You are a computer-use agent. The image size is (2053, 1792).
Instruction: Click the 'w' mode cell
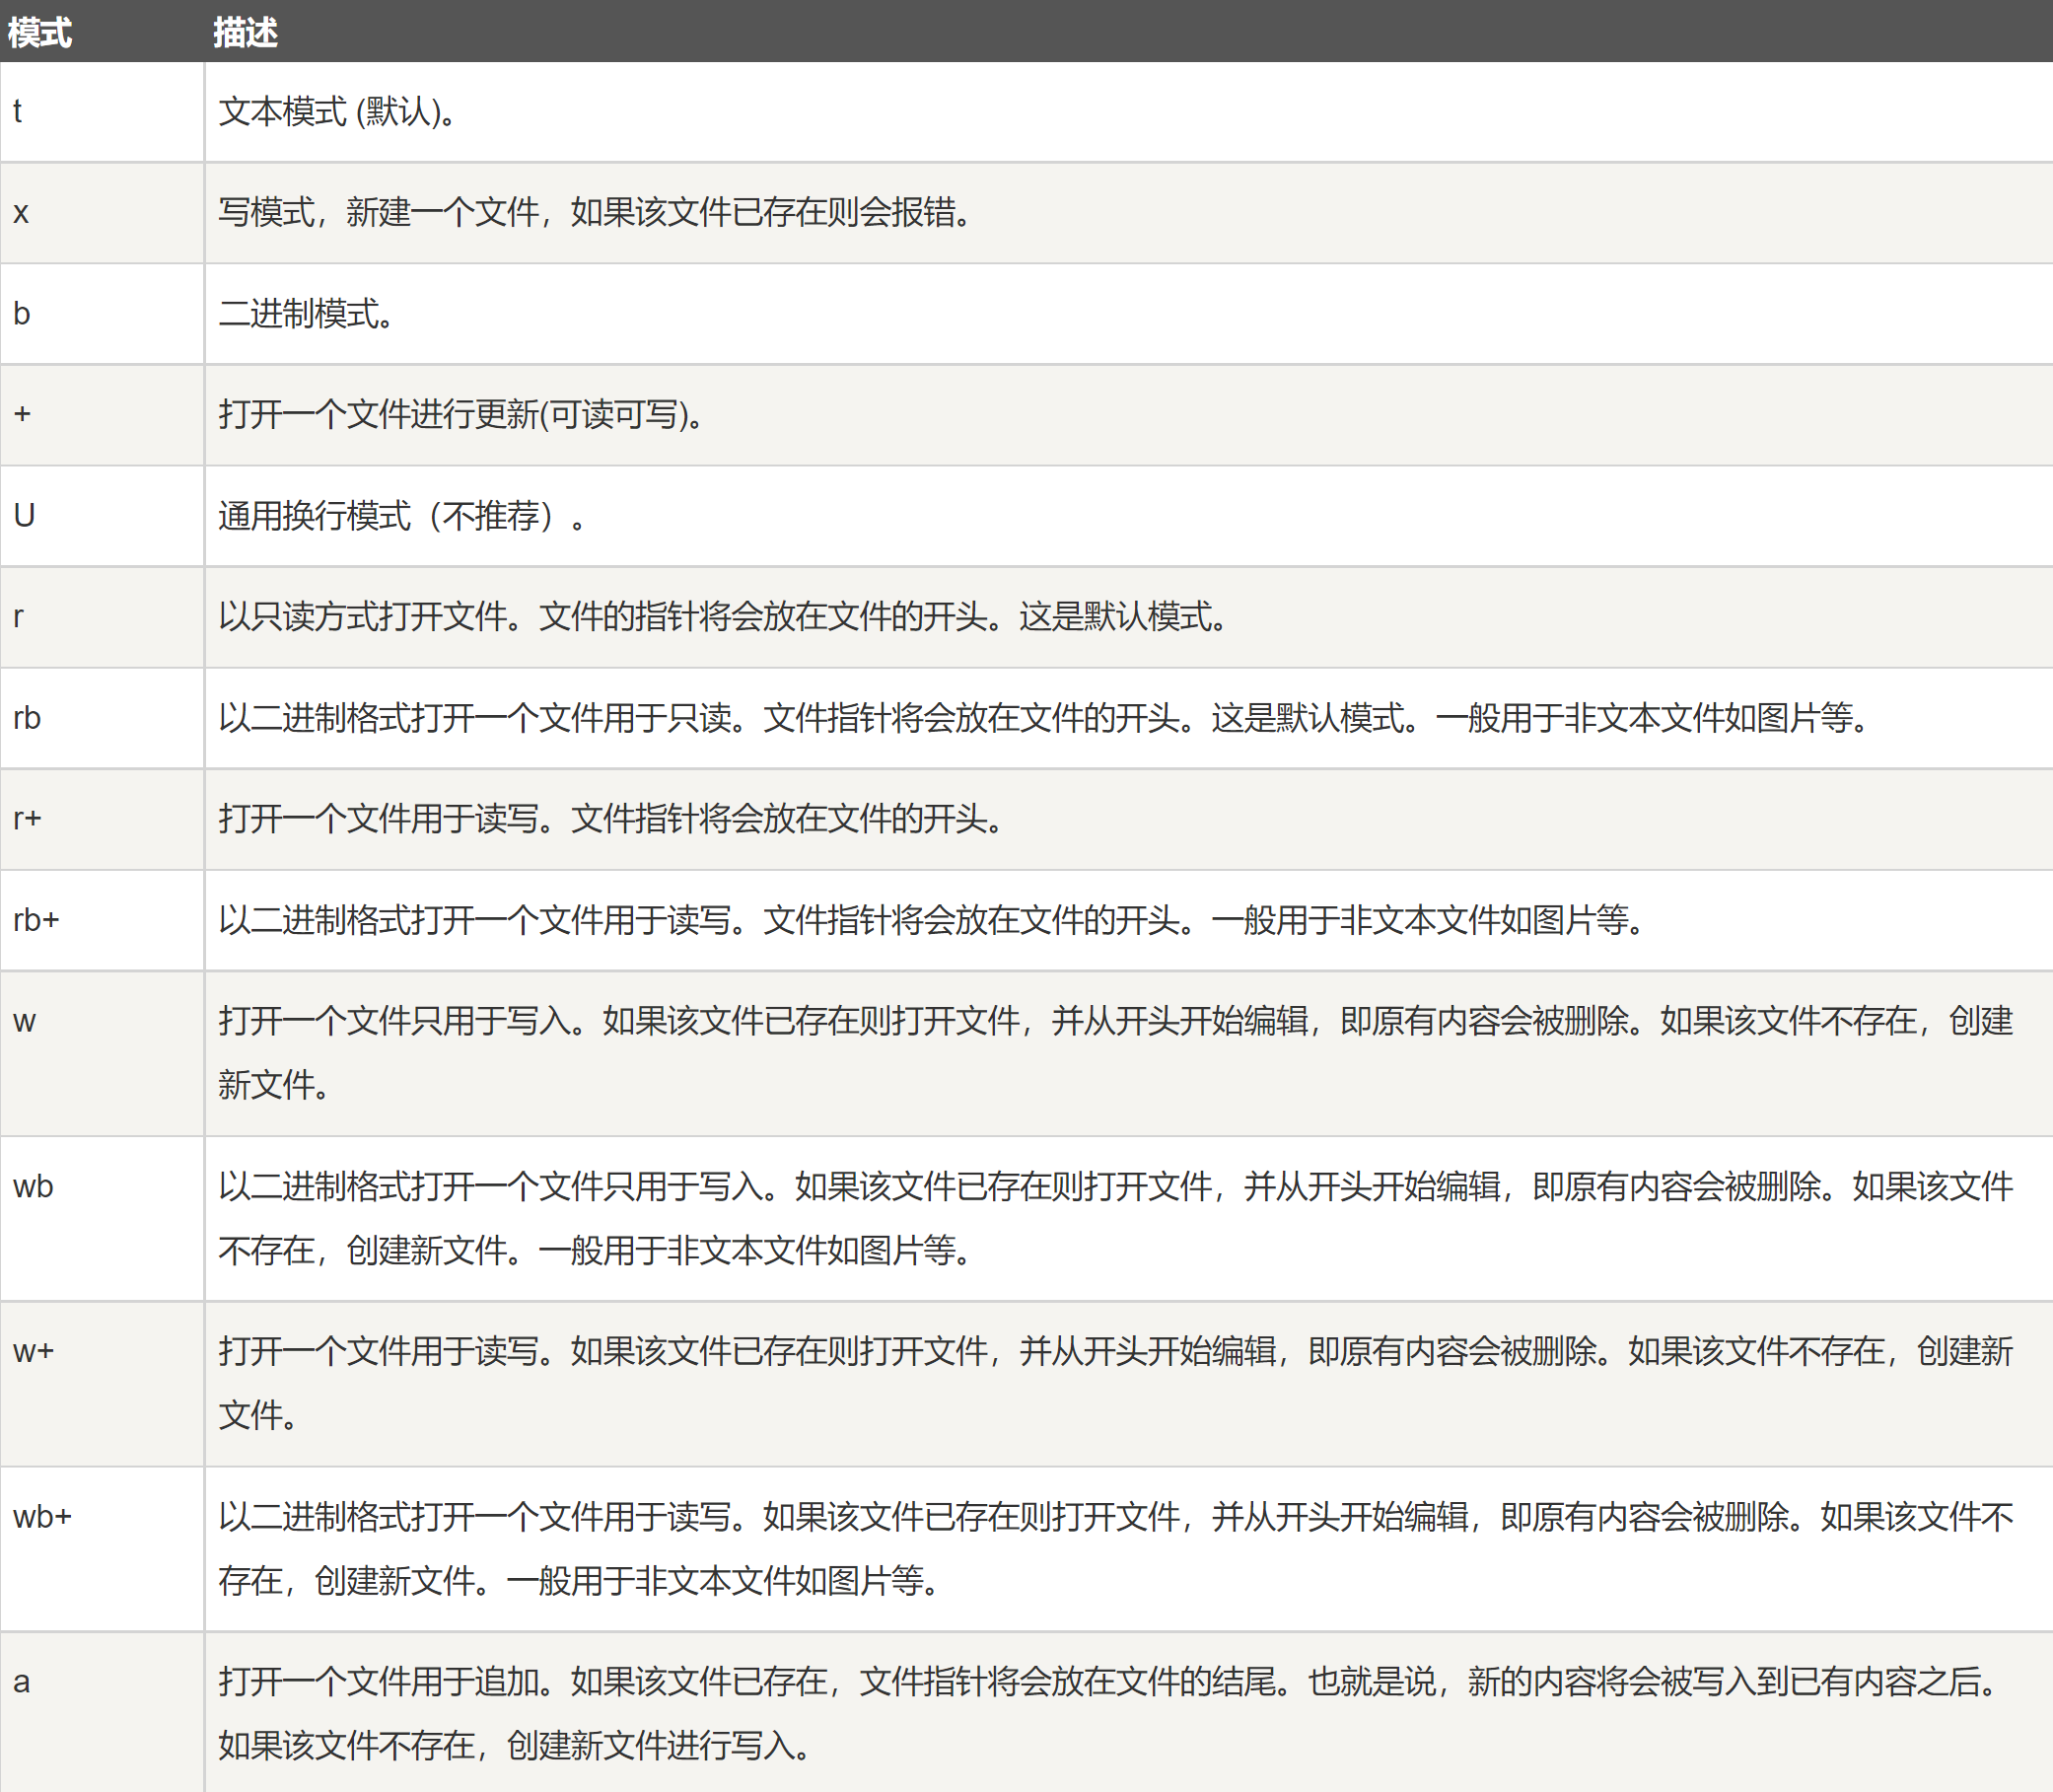24,1022
